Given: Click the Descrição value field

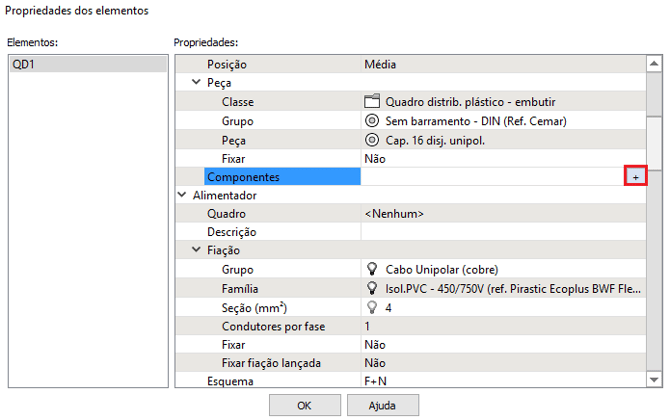Looking at the screenshot, I should 502,232.
